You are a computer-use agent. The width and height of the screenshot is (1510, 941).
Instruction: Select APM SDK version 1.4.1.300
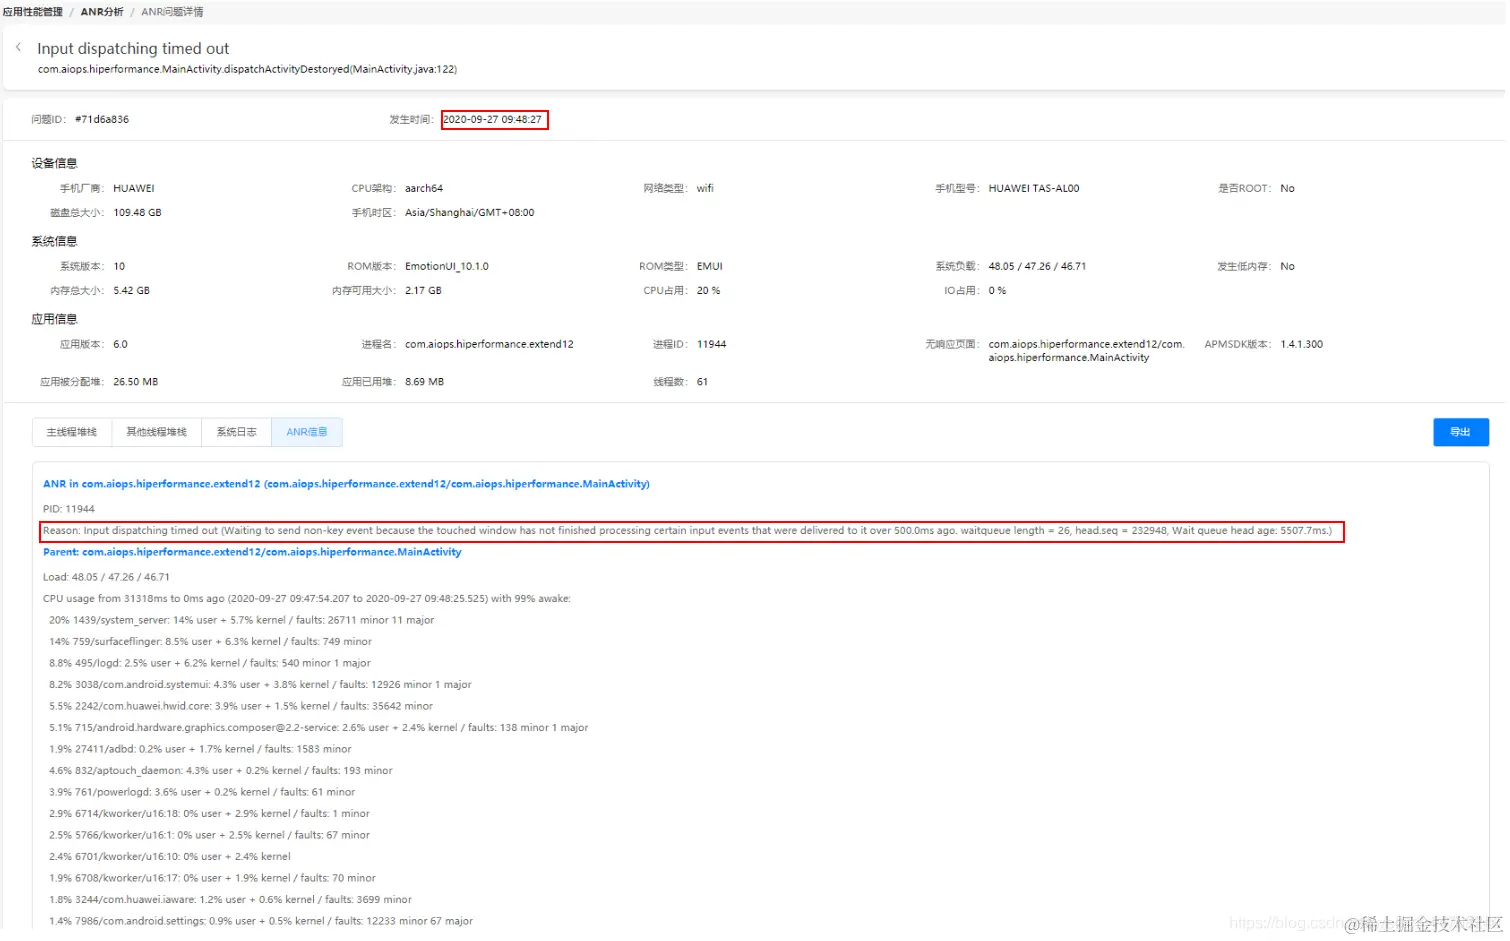(1301, 344)
